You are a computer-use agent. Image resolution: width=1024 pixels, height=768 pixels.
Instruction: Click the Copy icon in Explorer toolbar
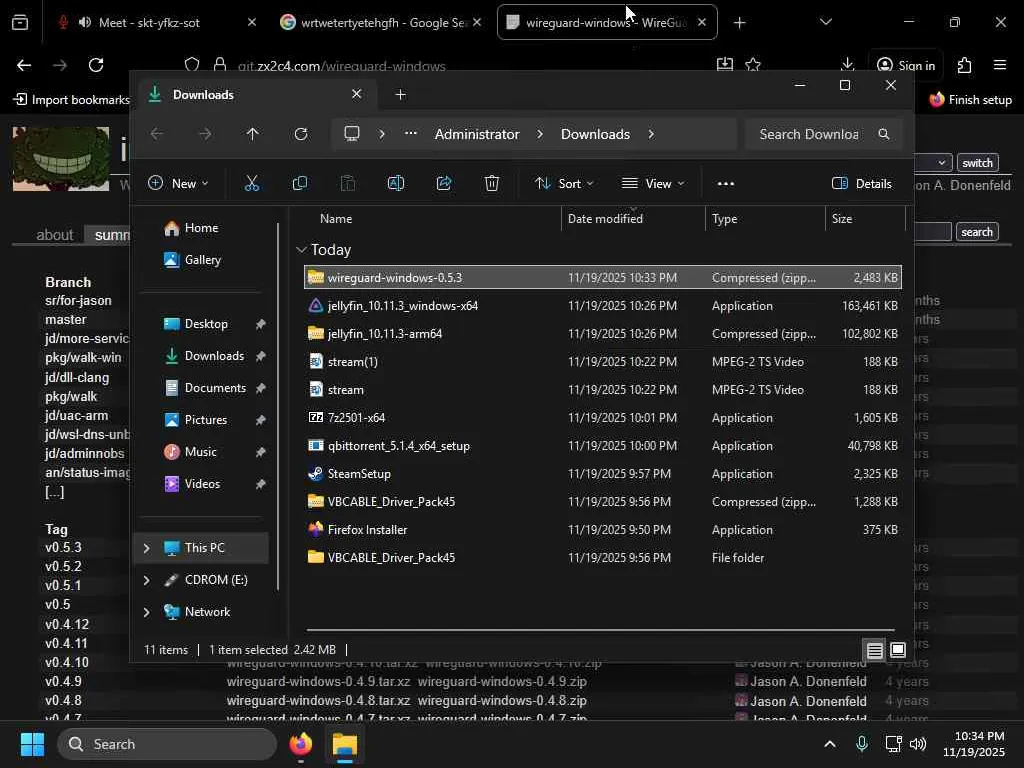tap(299, 183)
